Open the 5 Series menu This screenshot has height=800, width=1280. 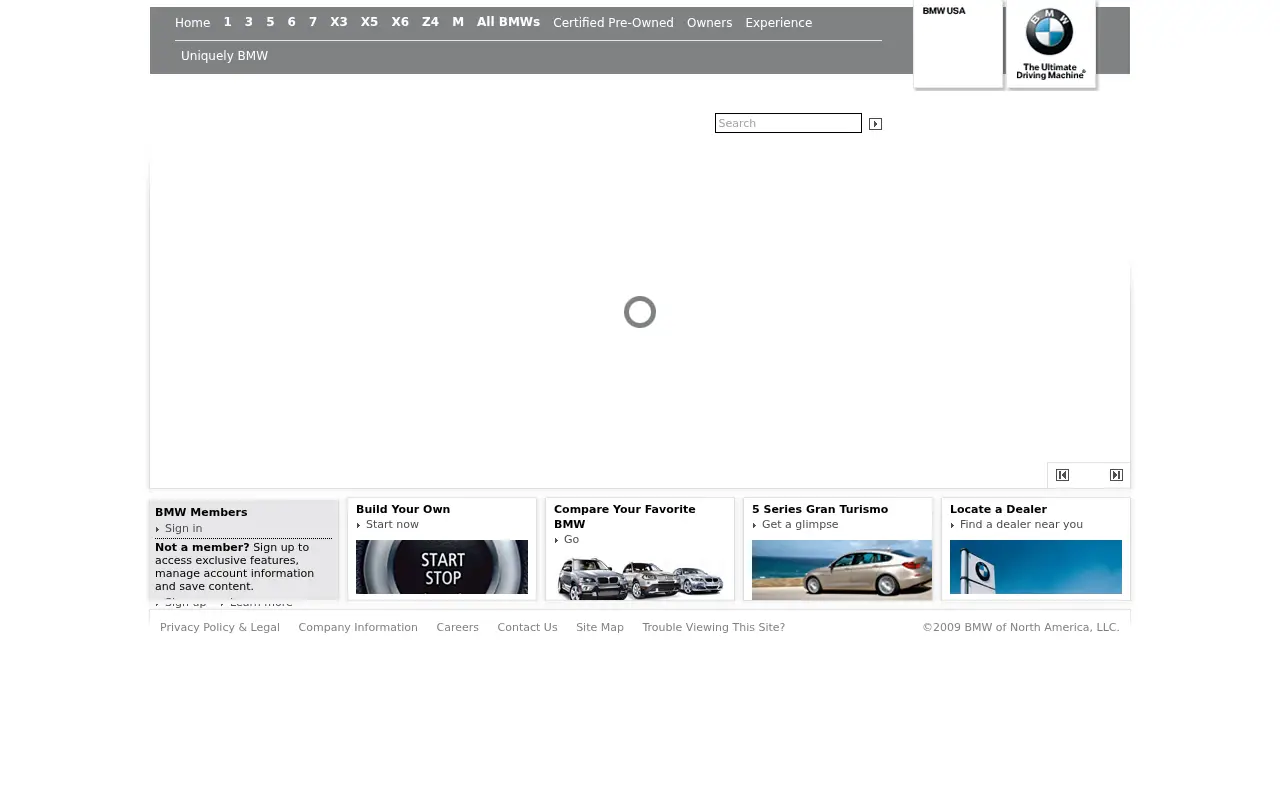click(x=270, y=22)
